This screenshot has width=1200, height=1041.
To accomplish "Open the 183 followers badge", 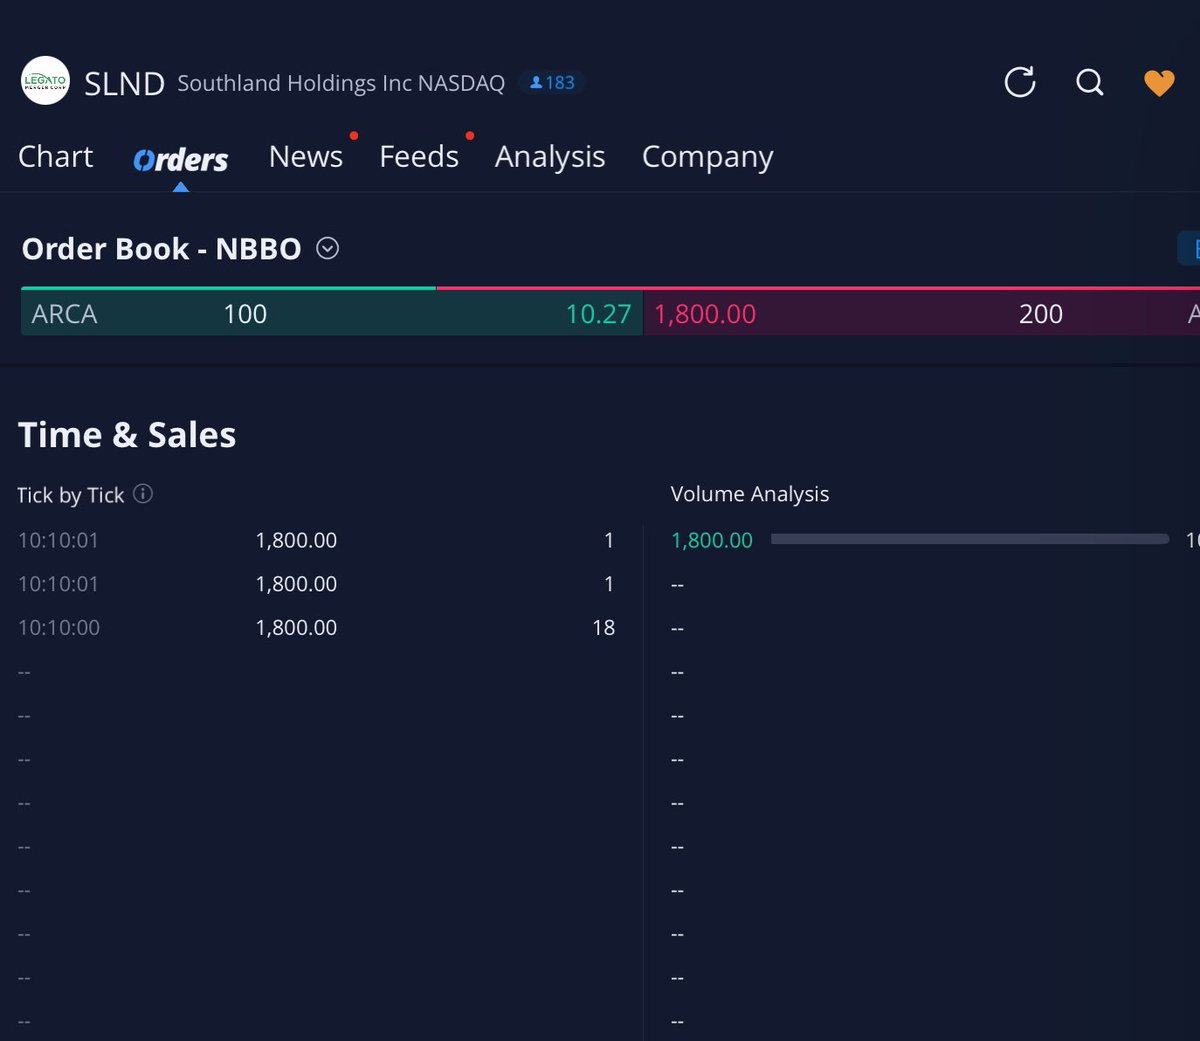I will point(552,83).
